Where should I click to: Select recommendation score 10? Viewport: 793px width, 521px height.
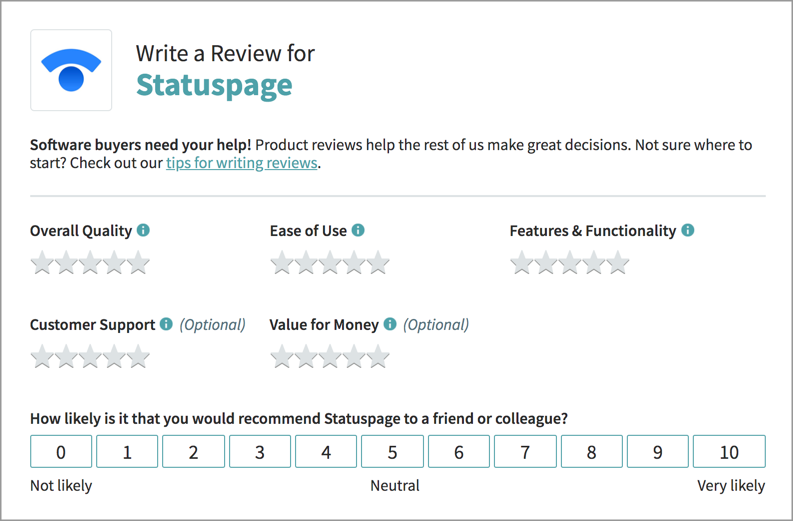coord(729,451)
